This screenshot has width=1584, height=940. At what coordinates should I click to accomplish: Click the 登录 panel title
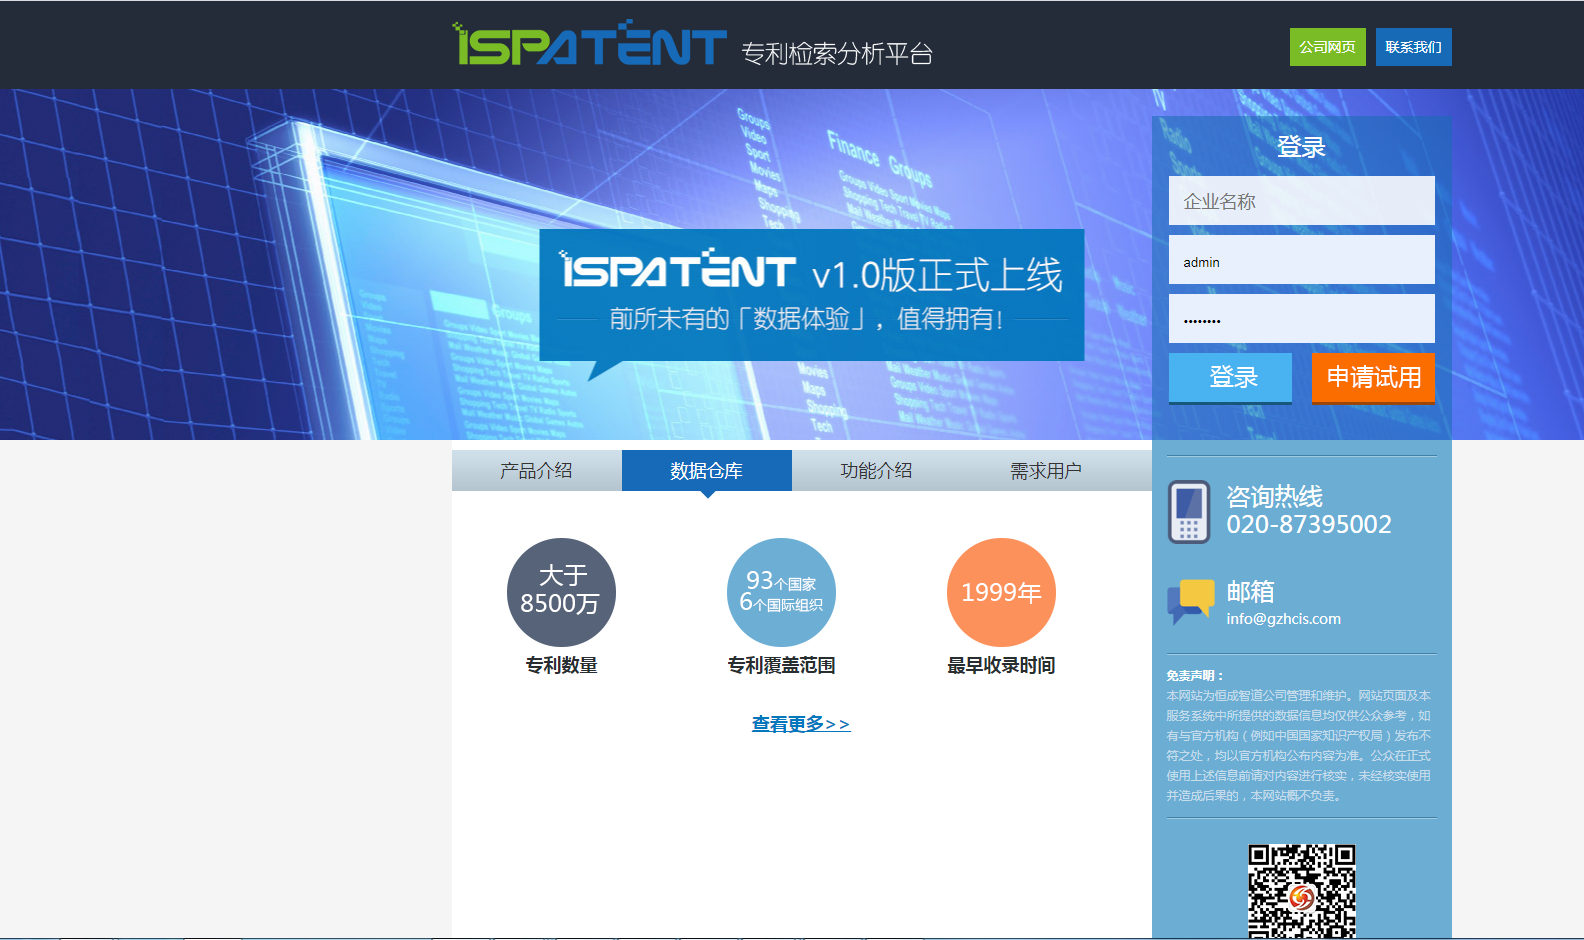(1301, 147)
